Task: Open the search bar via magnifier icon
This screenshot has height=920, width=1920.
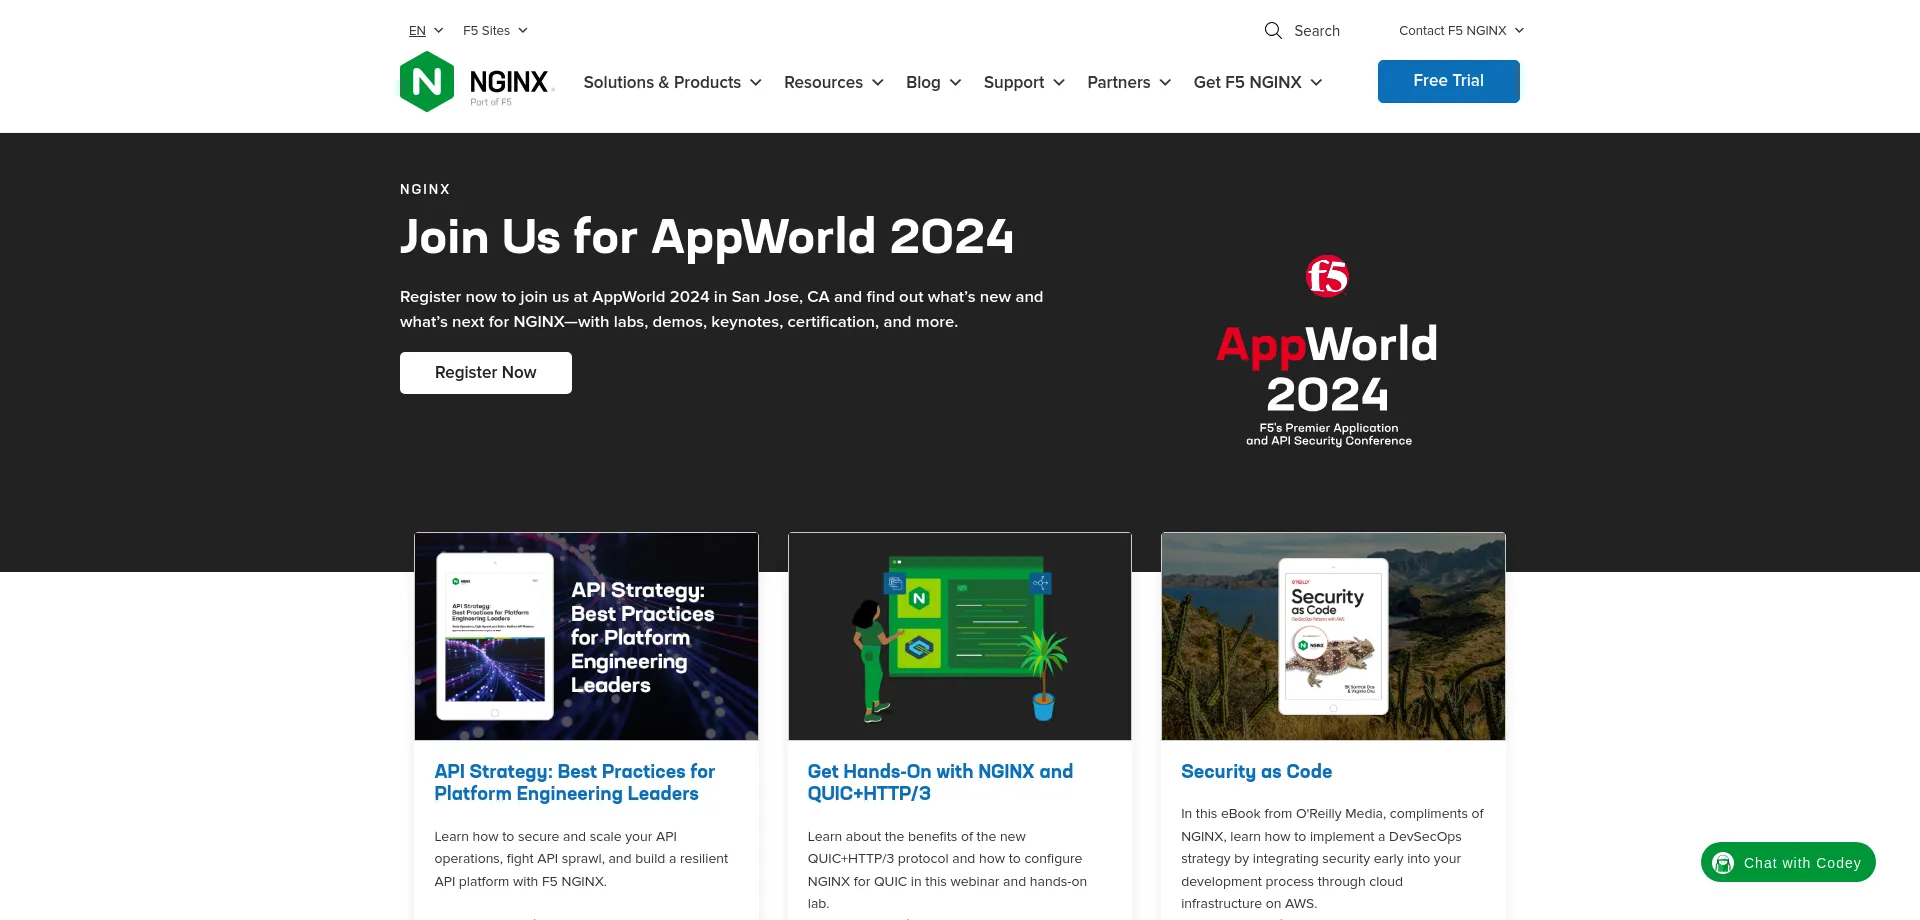Action: 1272,31
